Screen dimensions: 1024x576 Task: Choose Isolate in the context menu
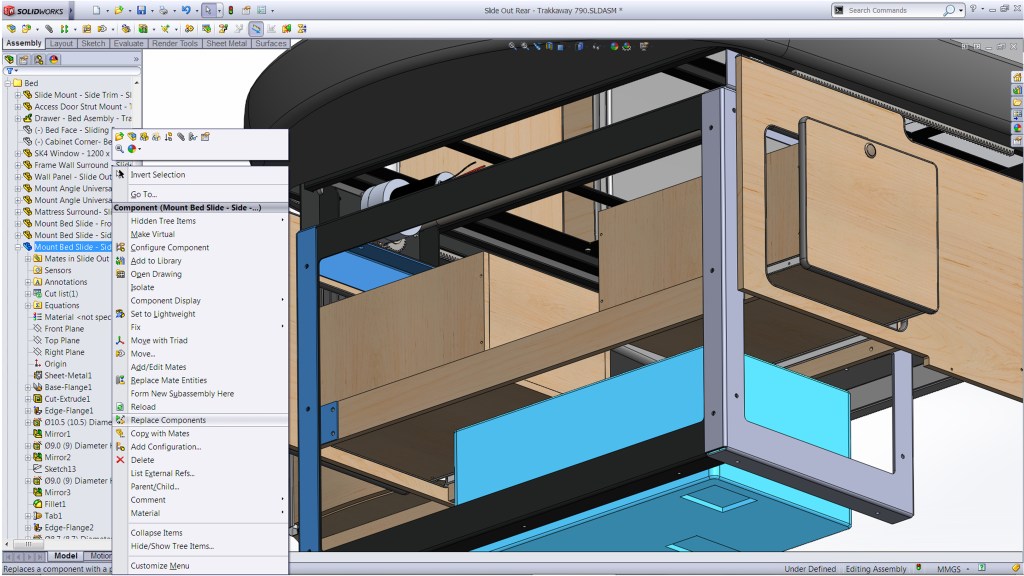pyautogui.click(x=142, y=287)
